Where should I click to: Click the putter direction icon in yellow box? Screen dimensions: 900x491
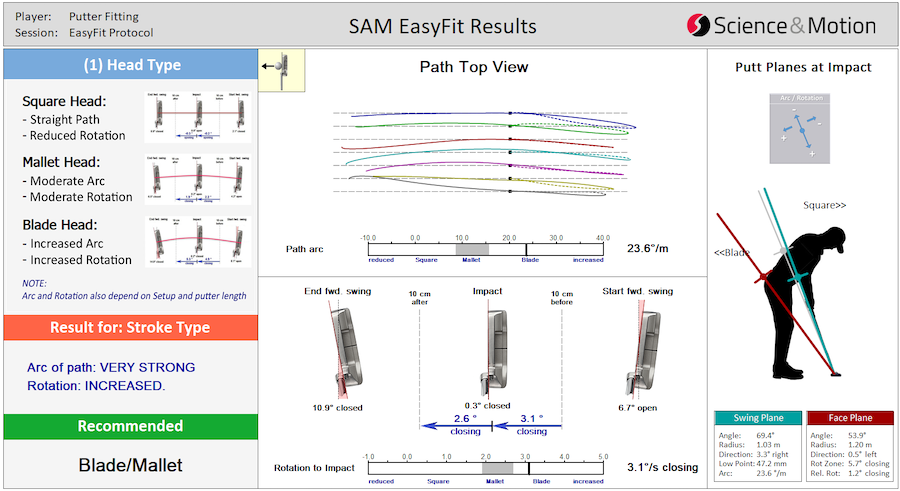(x=281, y=70)
